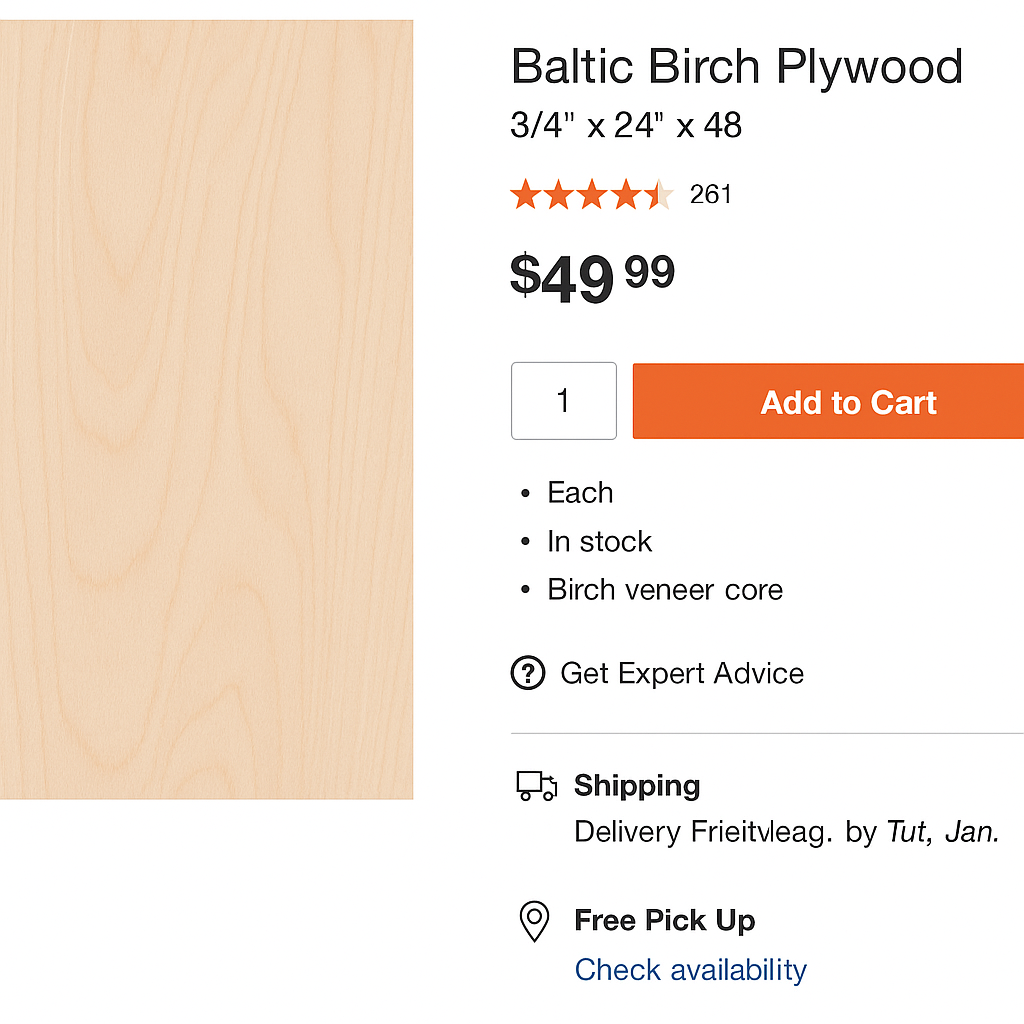Select the third rating star
Image resolution: width=1024 pixels, height=1024 pixels.
pyautogui.click(x=593, y=194)
